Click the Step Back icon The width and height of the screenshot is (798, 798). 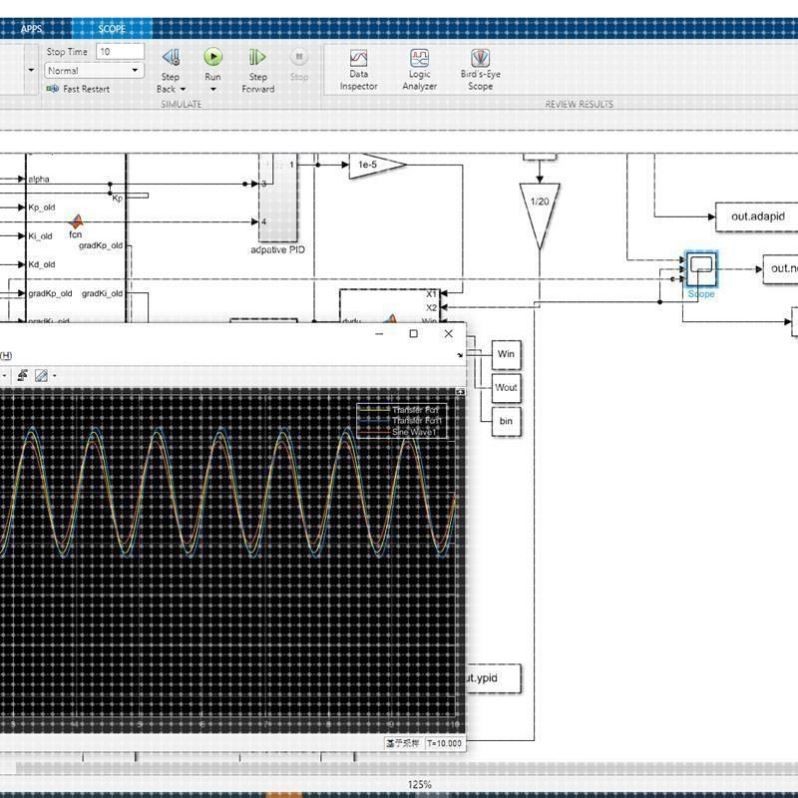(x=170, y=58)
